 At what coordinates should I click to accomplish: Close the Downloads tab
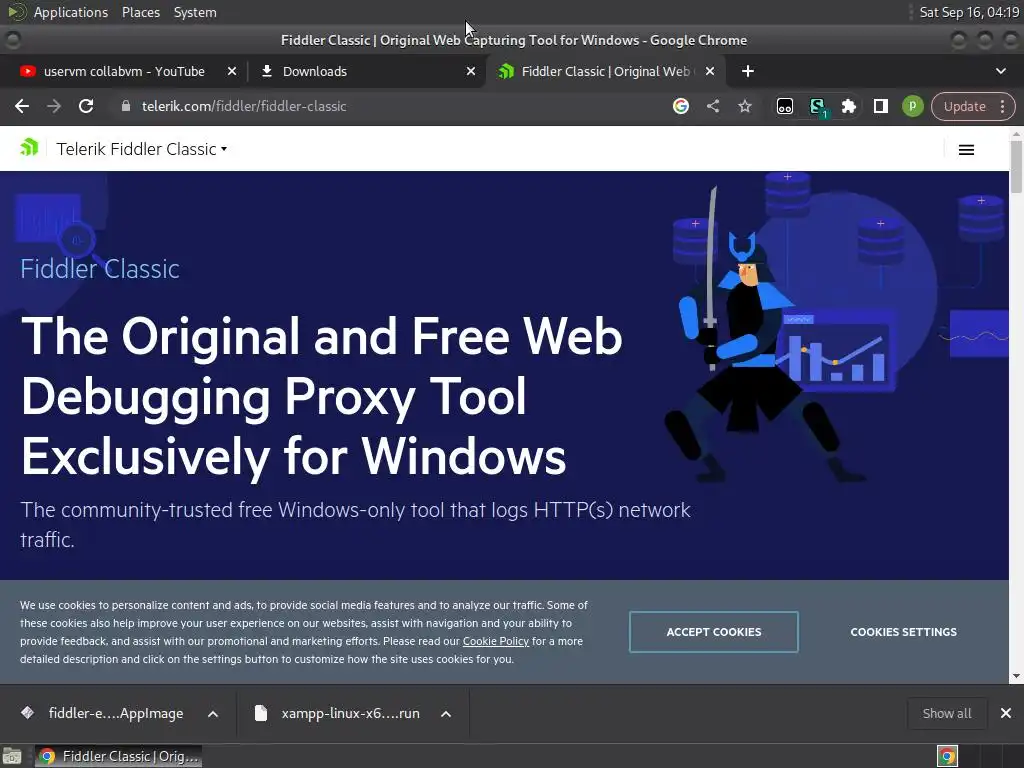pyautogui.click(x=470, y=71)
